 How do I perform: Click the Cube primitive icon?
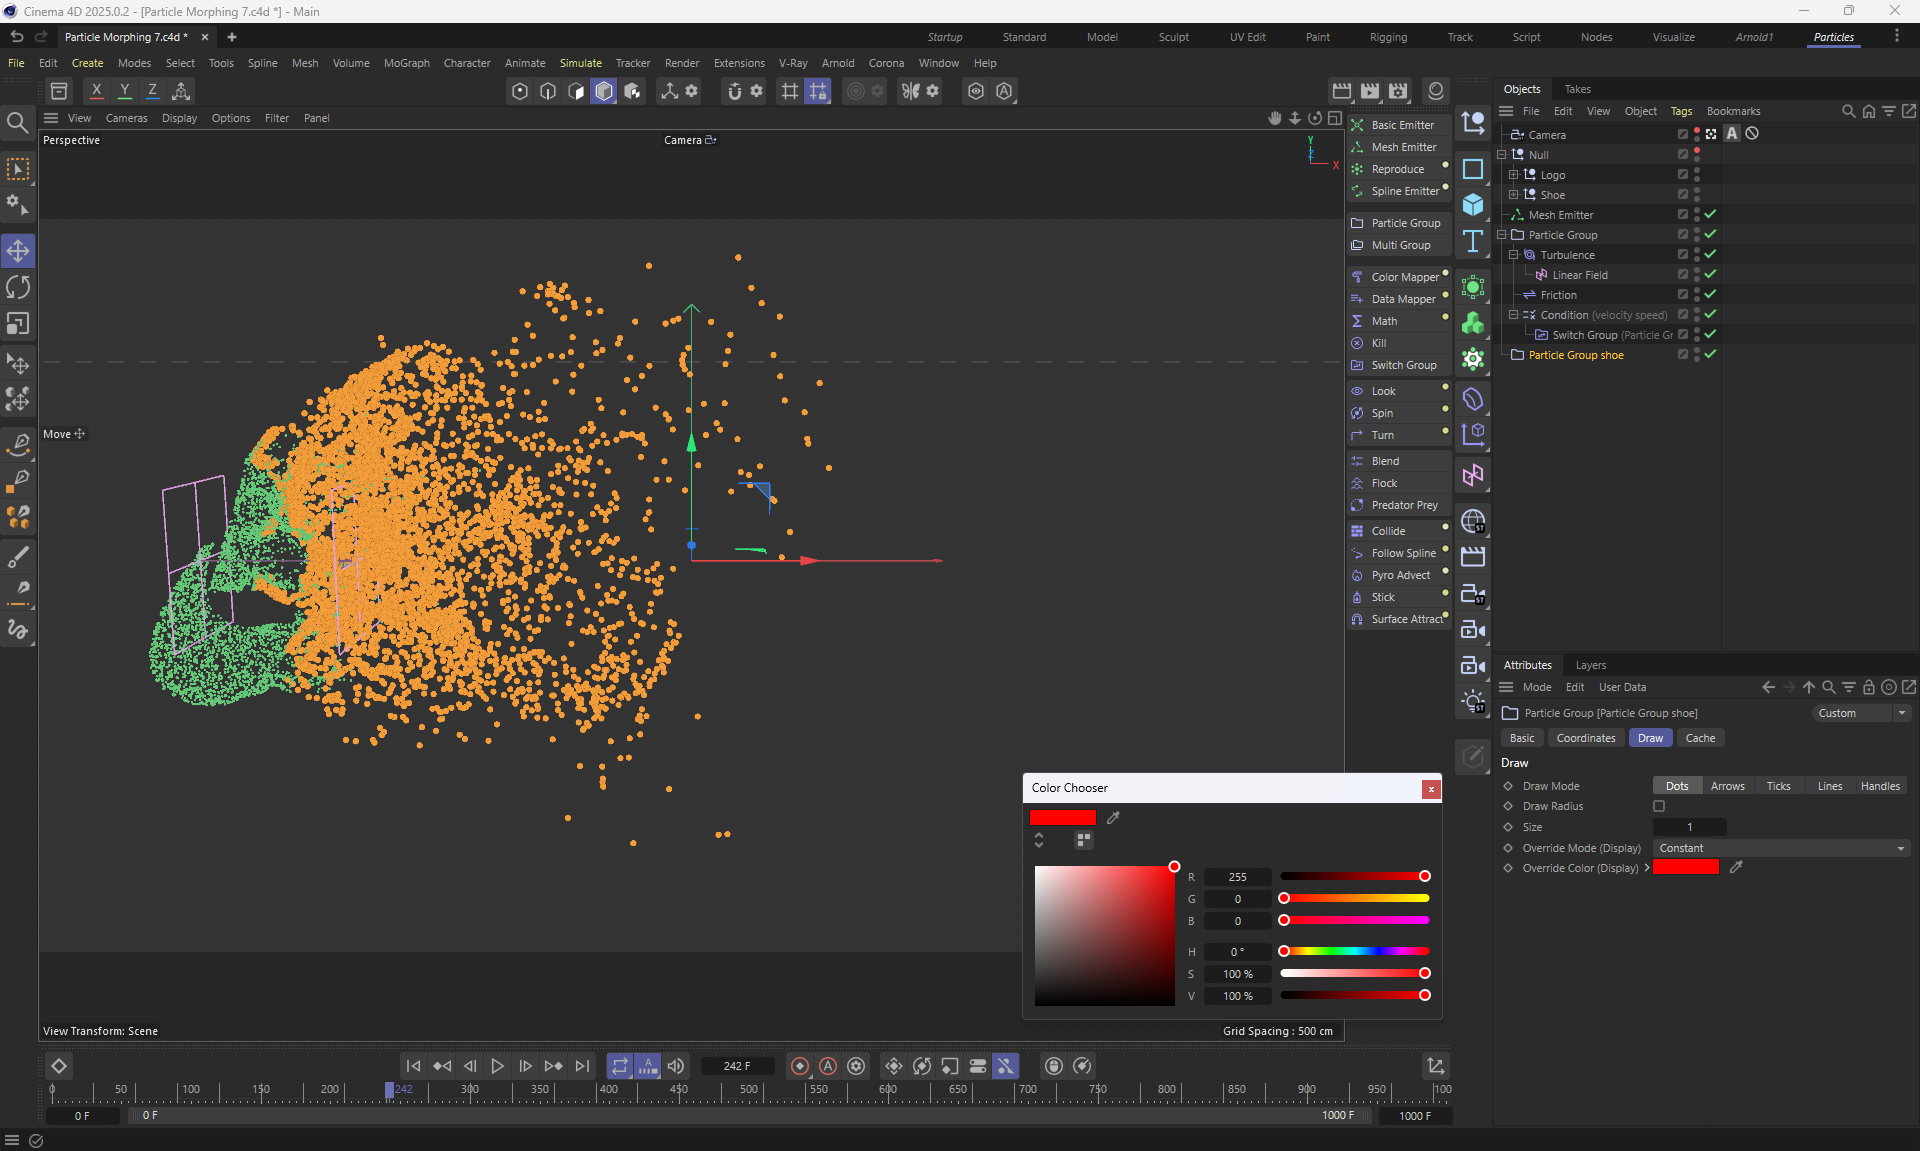point(1473,205)
